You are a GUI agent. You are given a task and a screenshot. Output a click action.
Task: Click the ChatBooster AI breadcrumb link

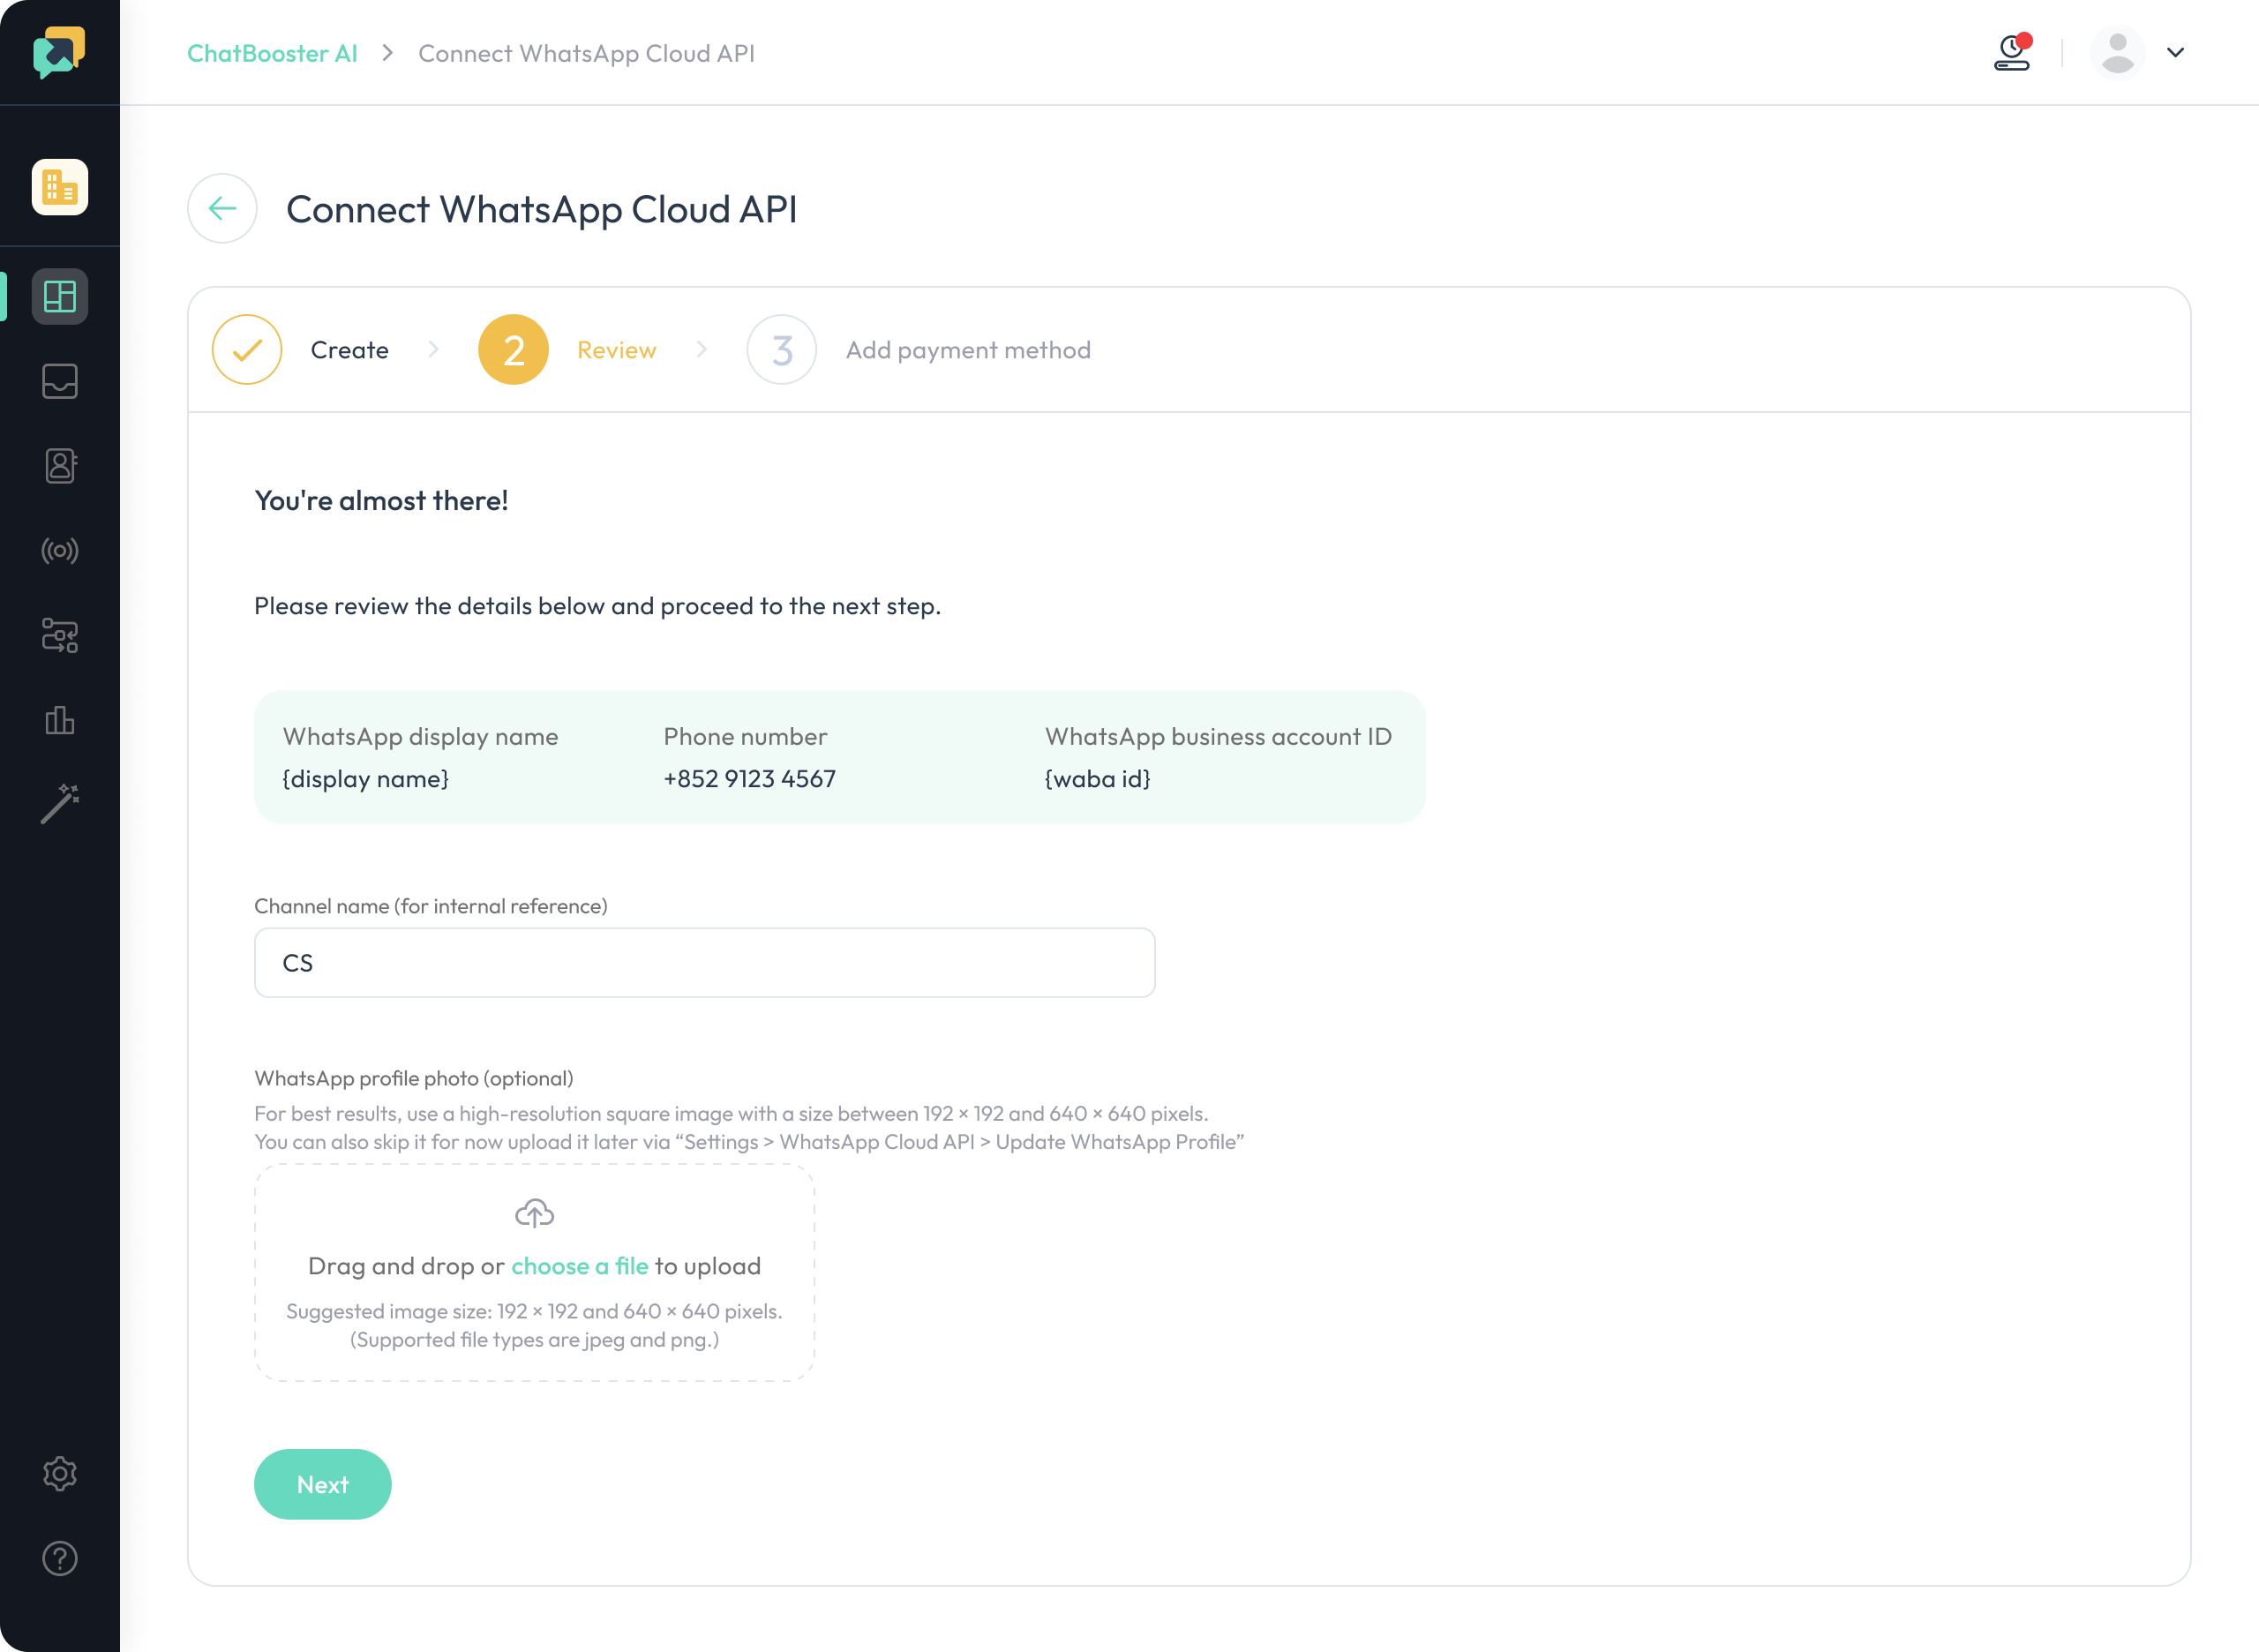tap(272, 53)
